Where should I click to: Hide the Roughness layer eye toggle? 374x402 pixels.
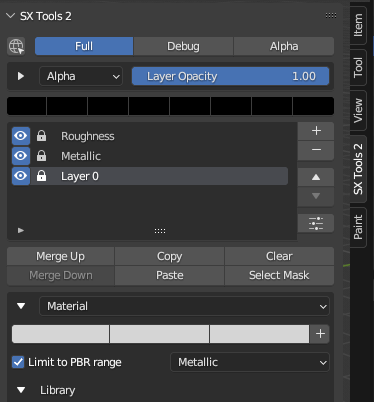[x=21, y=136]
